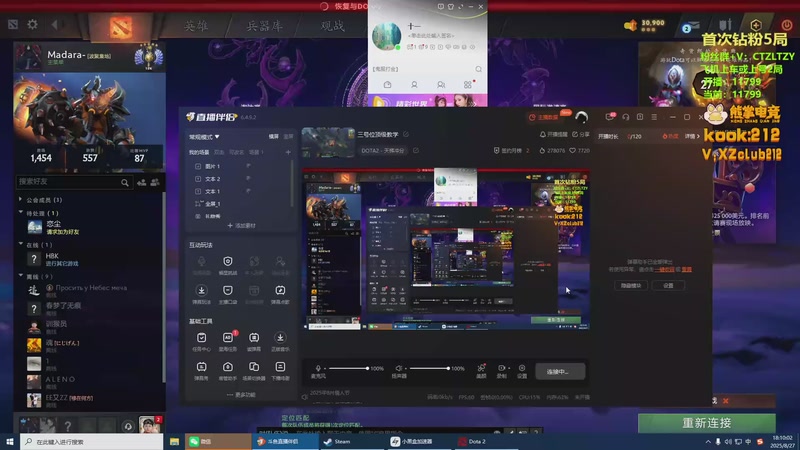The height and width of the screenshot is (450, 800).
Task: Open the bottom-left 基础工具 icon
Action: click(x=202, y=370)
